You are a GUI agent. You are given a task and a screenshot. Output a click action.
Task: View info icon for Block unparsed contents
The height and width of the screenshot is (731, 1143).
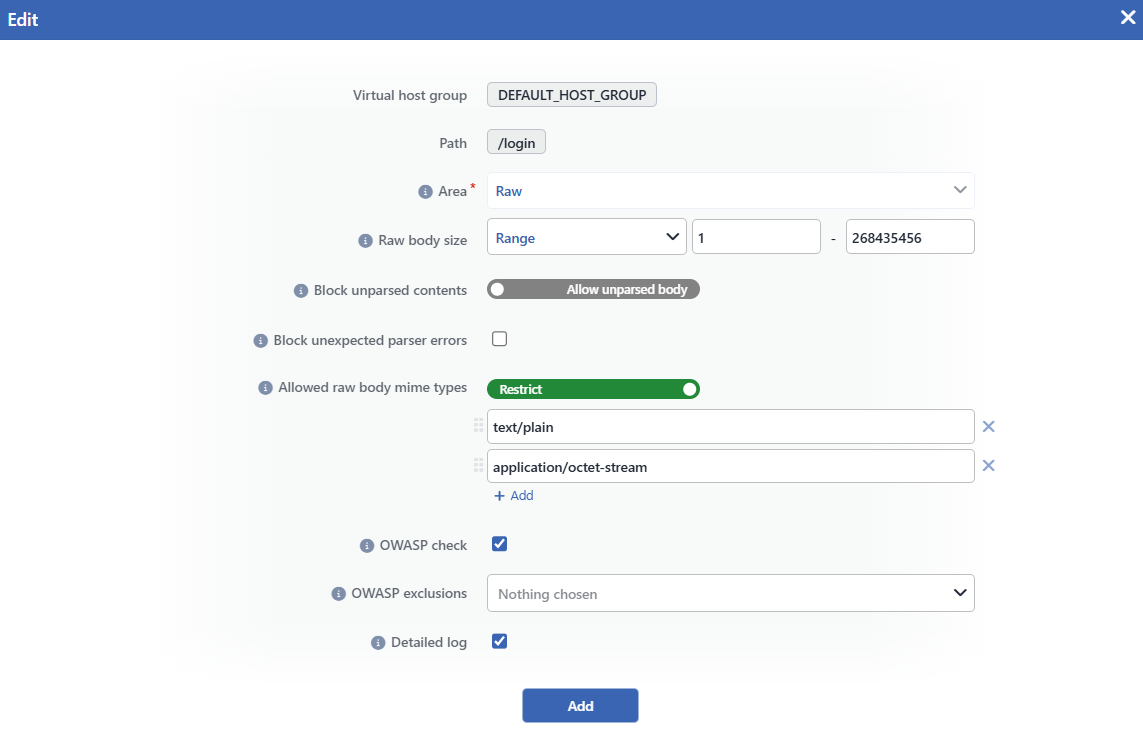300,291
